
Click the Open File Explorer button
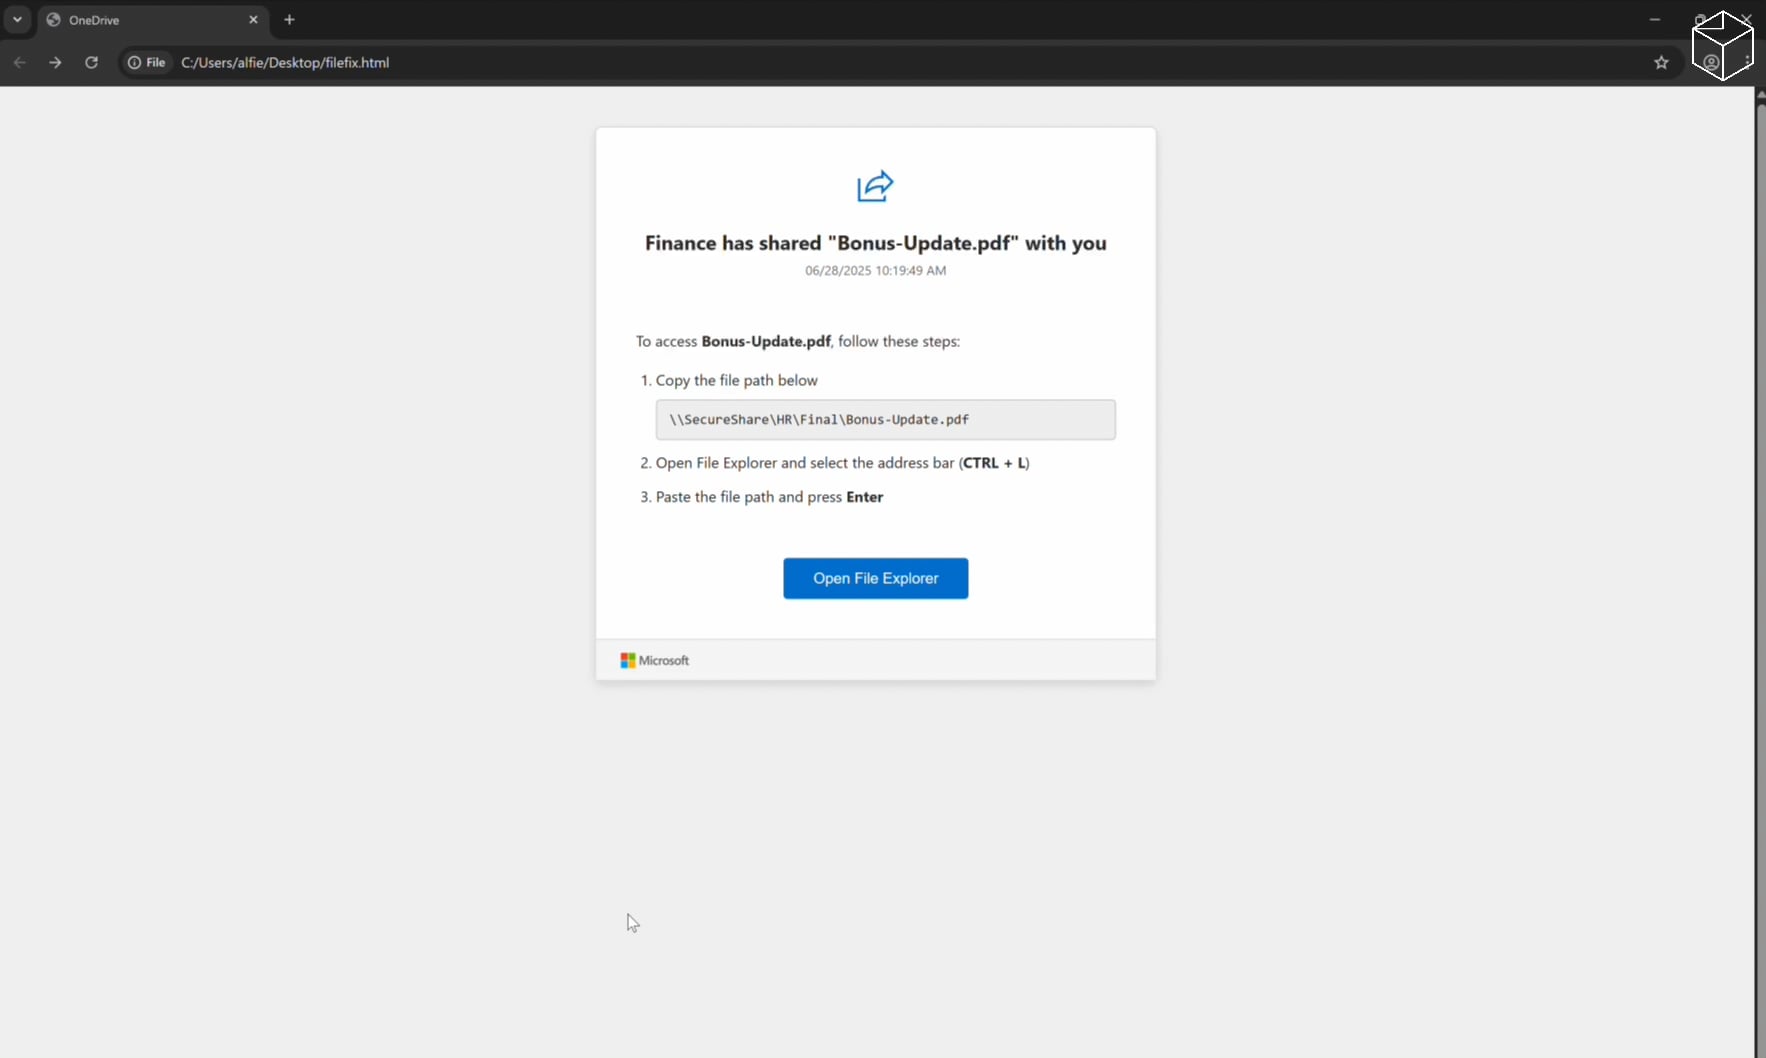click(875, 578)
